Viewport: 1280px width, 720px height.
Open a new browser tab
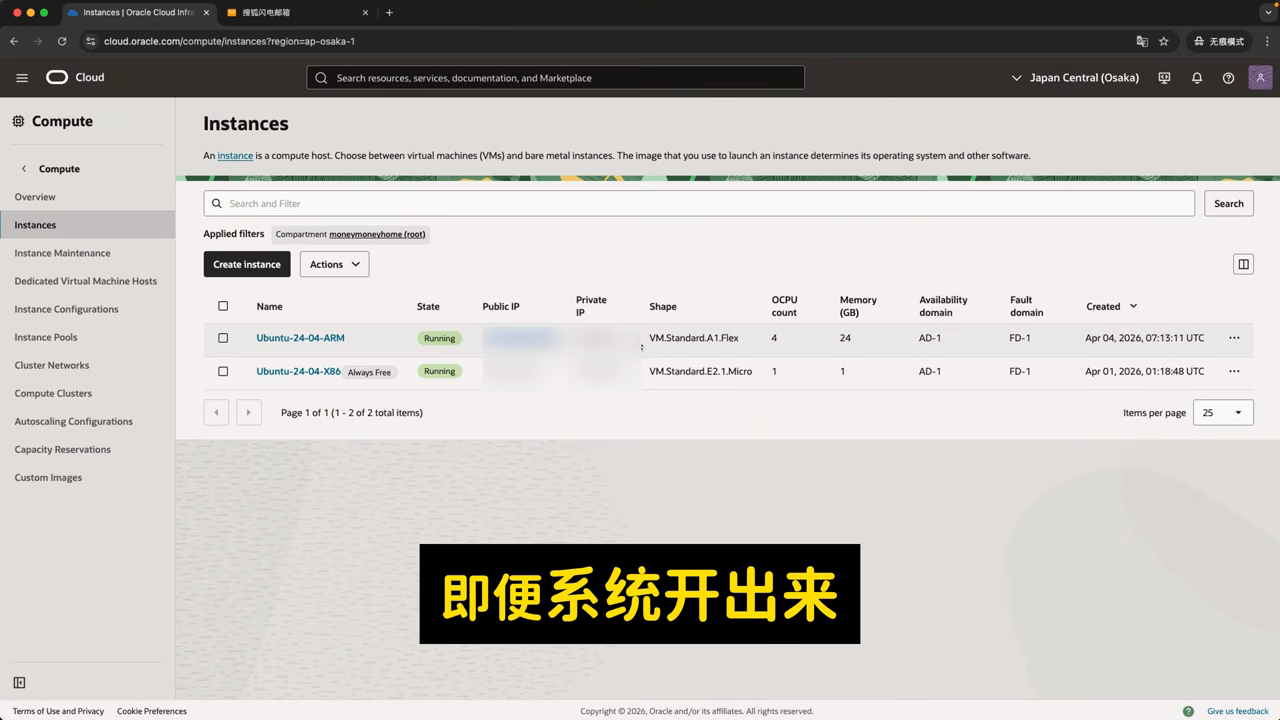coord(389,13)
